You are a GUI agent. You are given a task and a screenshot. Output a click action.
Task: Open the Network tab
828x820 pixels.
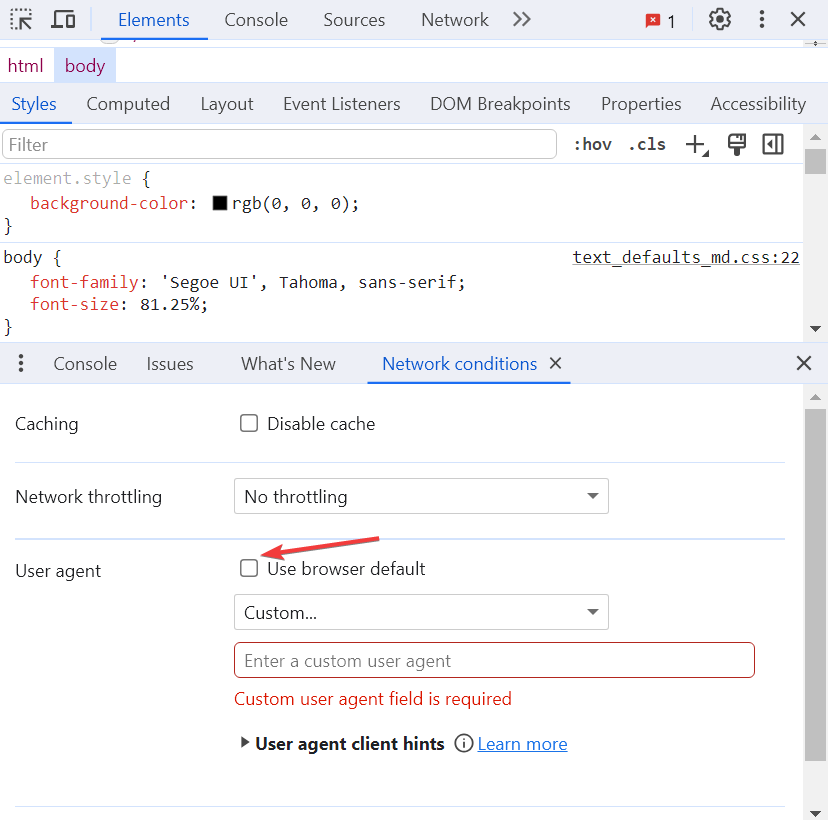click(454, 20)
